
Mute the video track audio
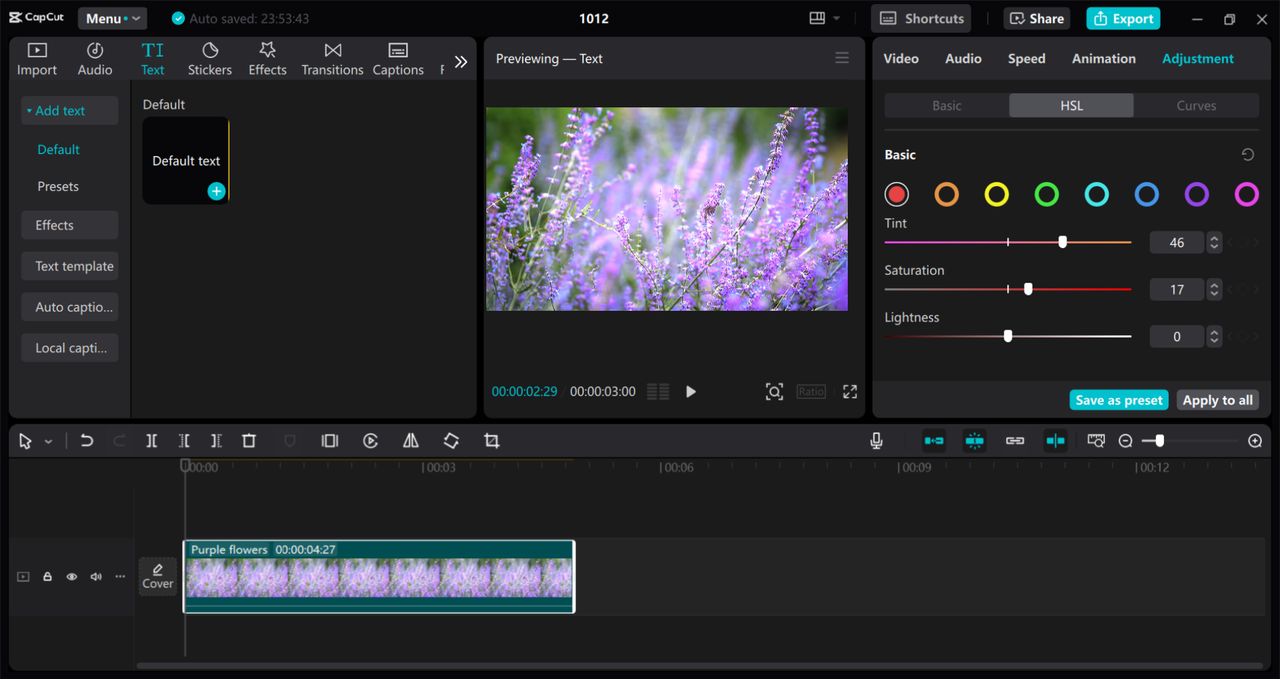96,577
